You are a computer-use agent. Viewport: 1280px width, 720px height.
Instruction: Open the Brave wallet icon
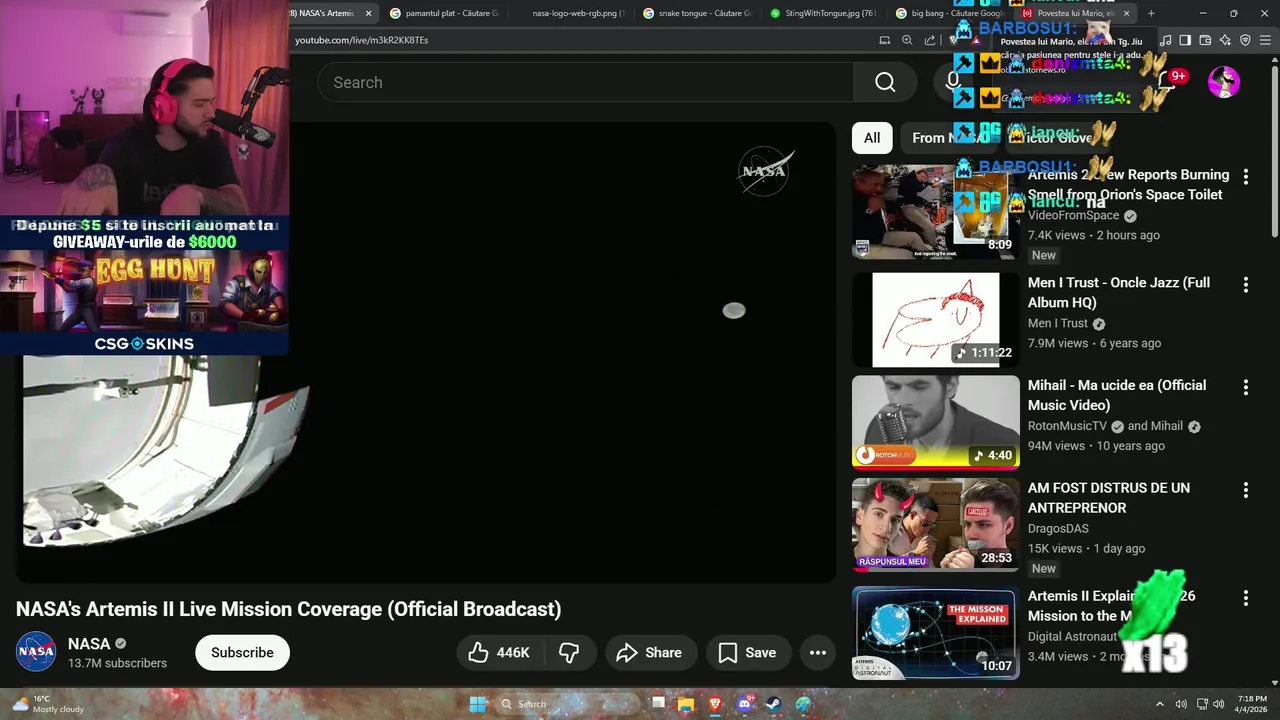[x=1205, y=40]
